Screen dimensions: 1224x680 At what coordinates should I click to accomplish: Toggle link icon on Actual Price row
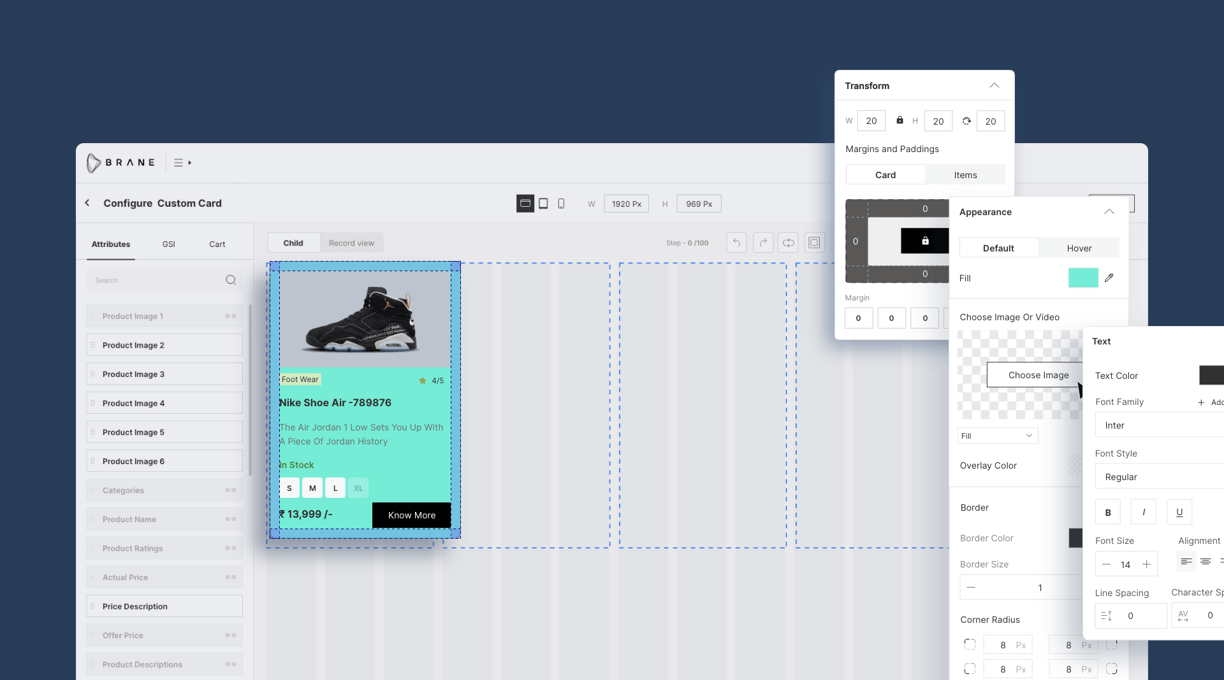point(231,577)
